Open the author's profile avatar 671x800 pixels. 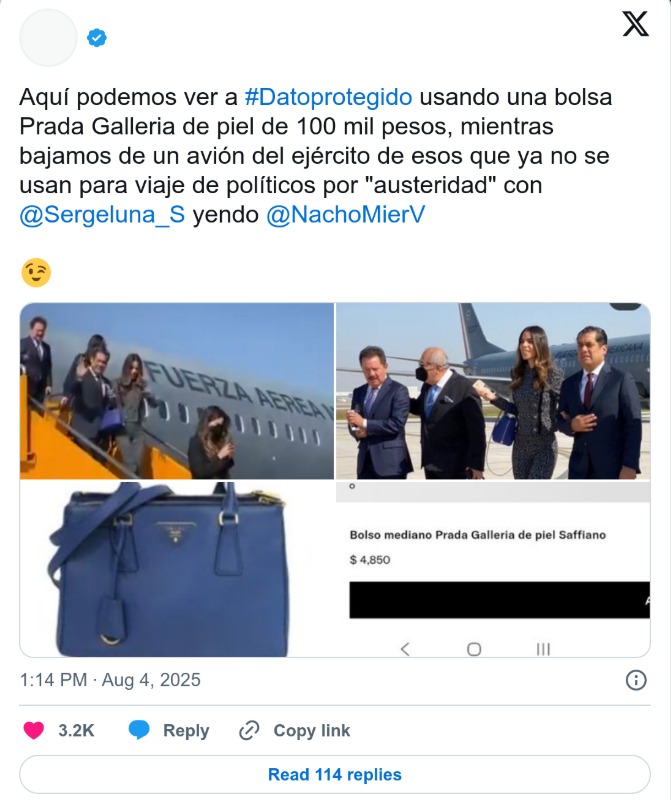[48, 38]
